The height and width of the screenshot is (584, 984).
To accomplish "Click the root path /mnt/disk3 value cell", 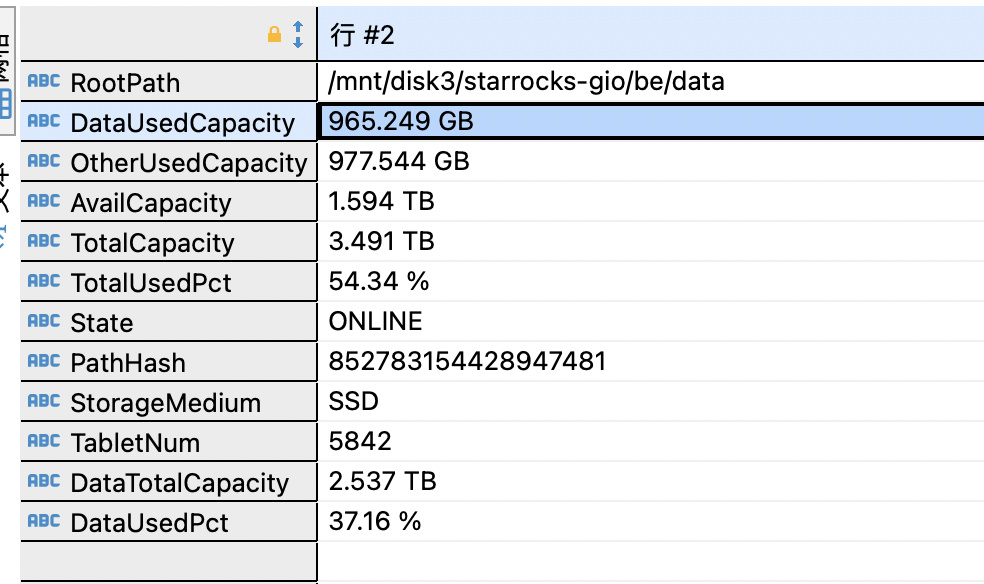I will [651, 82].
